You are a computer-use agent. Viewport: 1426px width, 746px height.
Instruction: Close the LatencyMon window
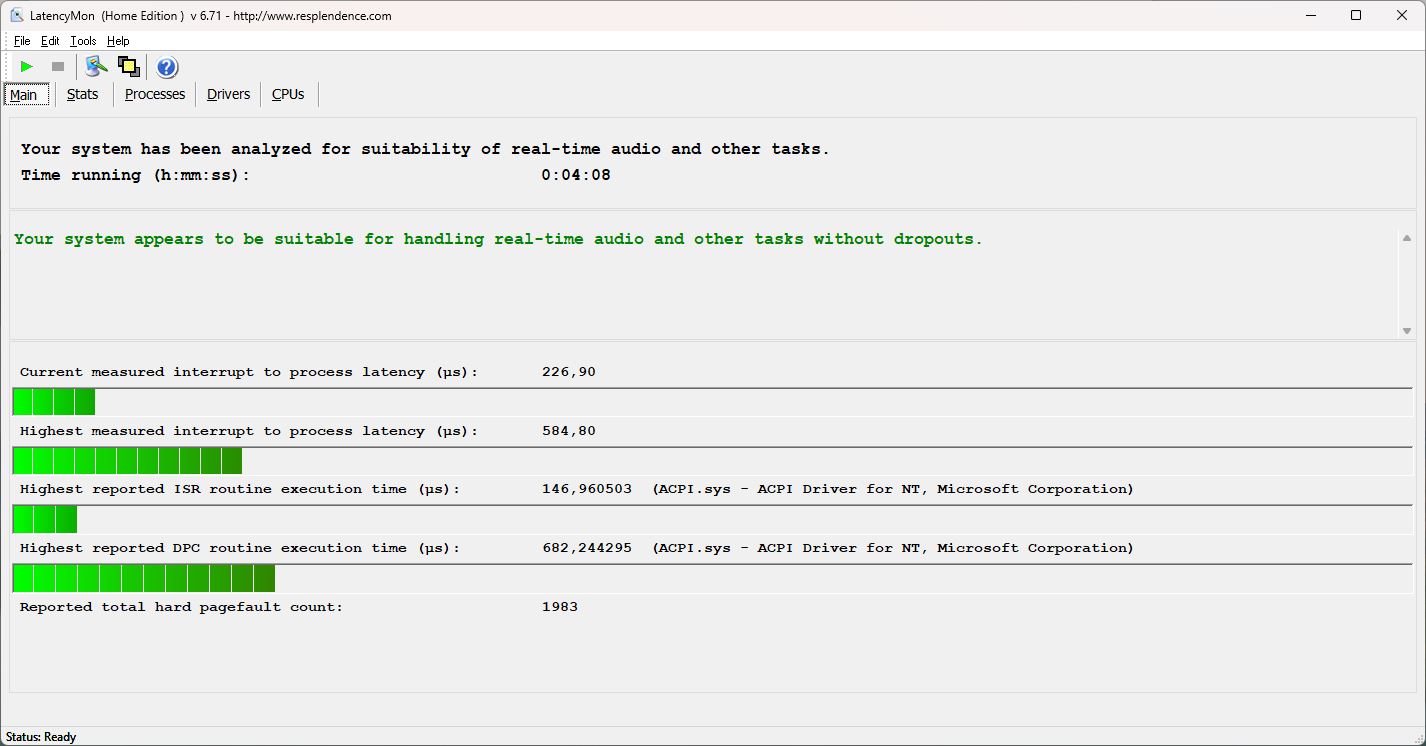1402,15
